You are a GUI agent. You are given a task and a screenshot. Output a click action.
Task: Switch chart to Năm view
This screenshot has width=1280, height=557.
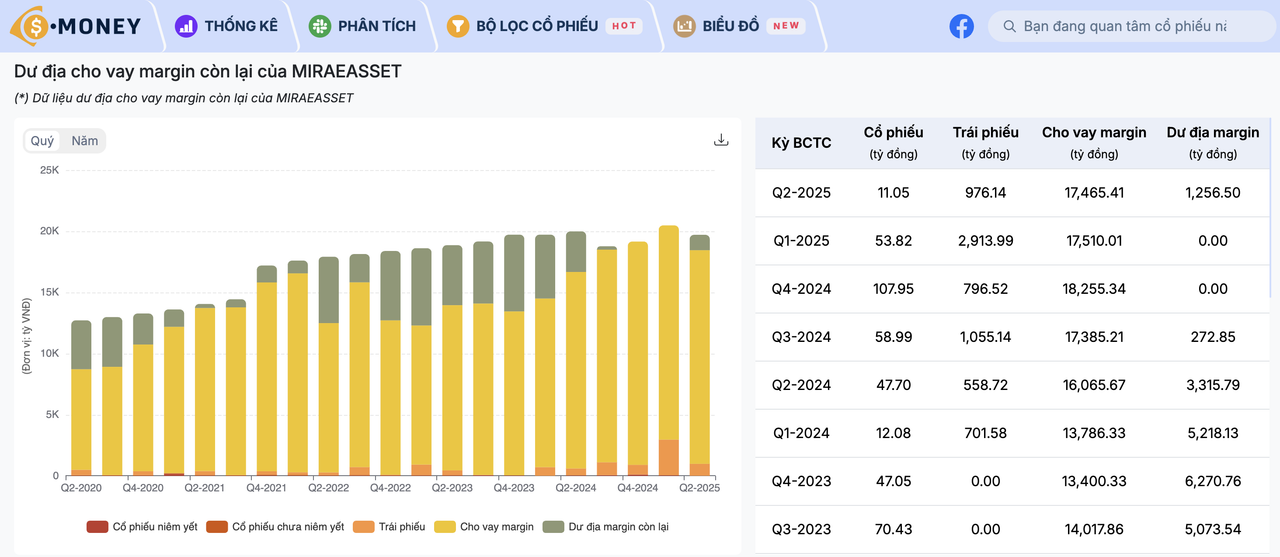[85, 141]
